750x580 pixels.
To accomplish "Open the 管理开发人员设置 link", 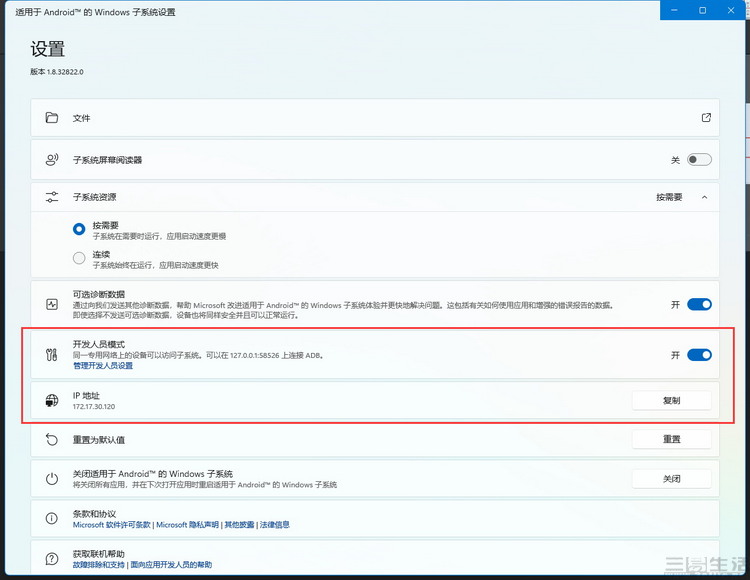I will pos(103,366).
